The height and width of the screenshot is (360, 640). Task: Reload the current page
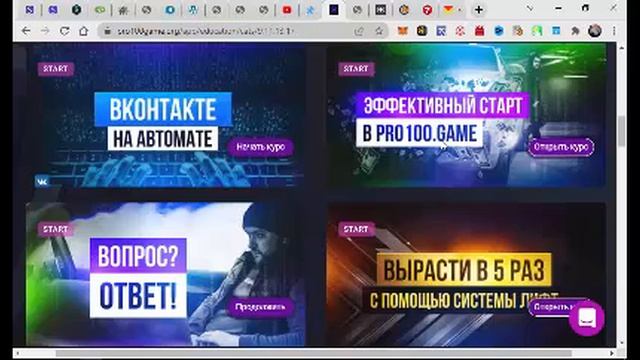tap(64, 31)
